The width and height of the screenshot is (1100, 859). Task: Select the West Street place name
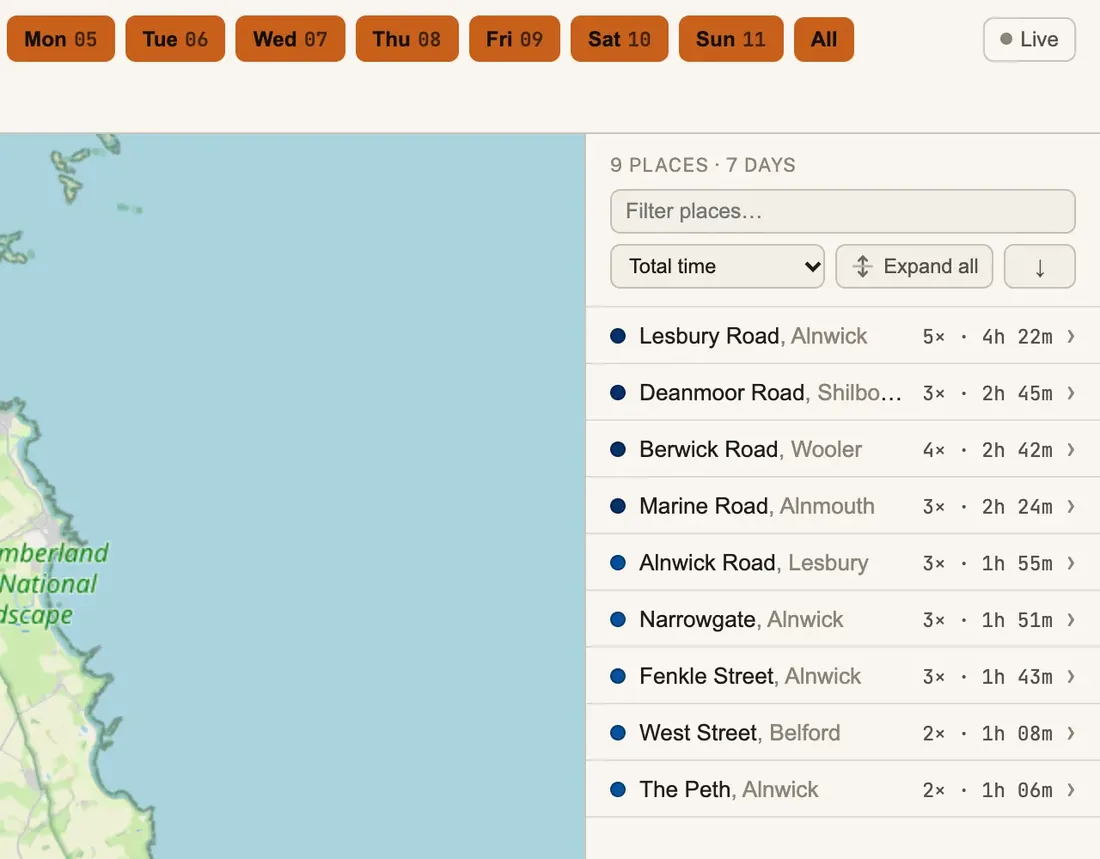[x=698, y=733]
